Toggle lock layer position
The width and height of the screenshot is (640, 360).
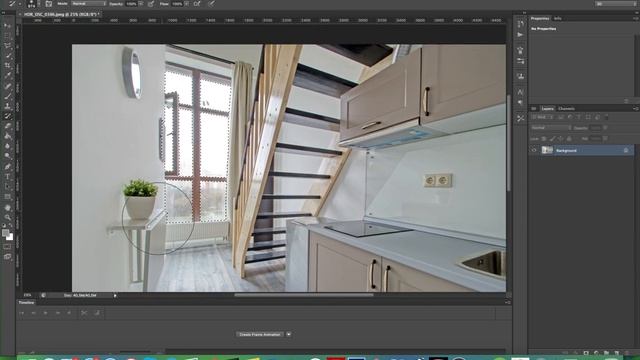[560, 139]
